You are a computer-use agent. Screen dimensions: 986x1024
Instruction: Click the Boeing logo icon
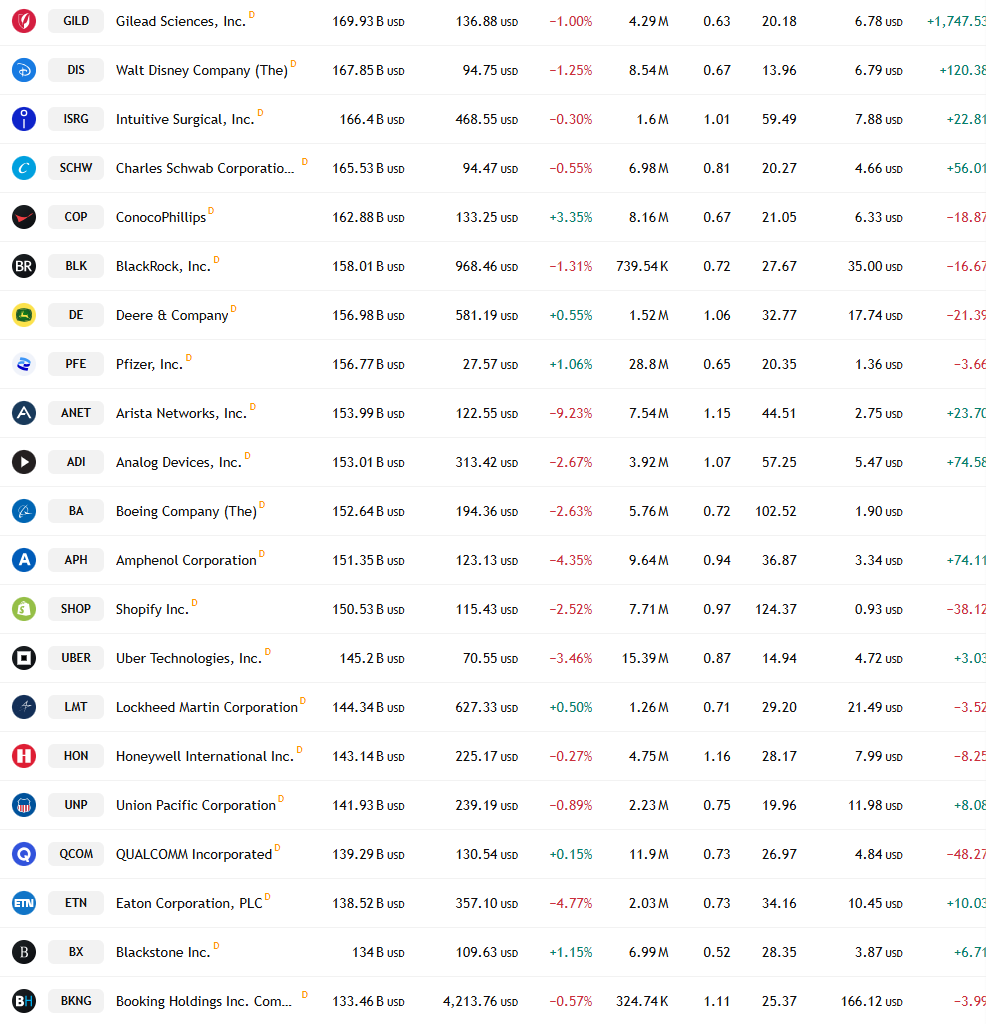(24, 511)
